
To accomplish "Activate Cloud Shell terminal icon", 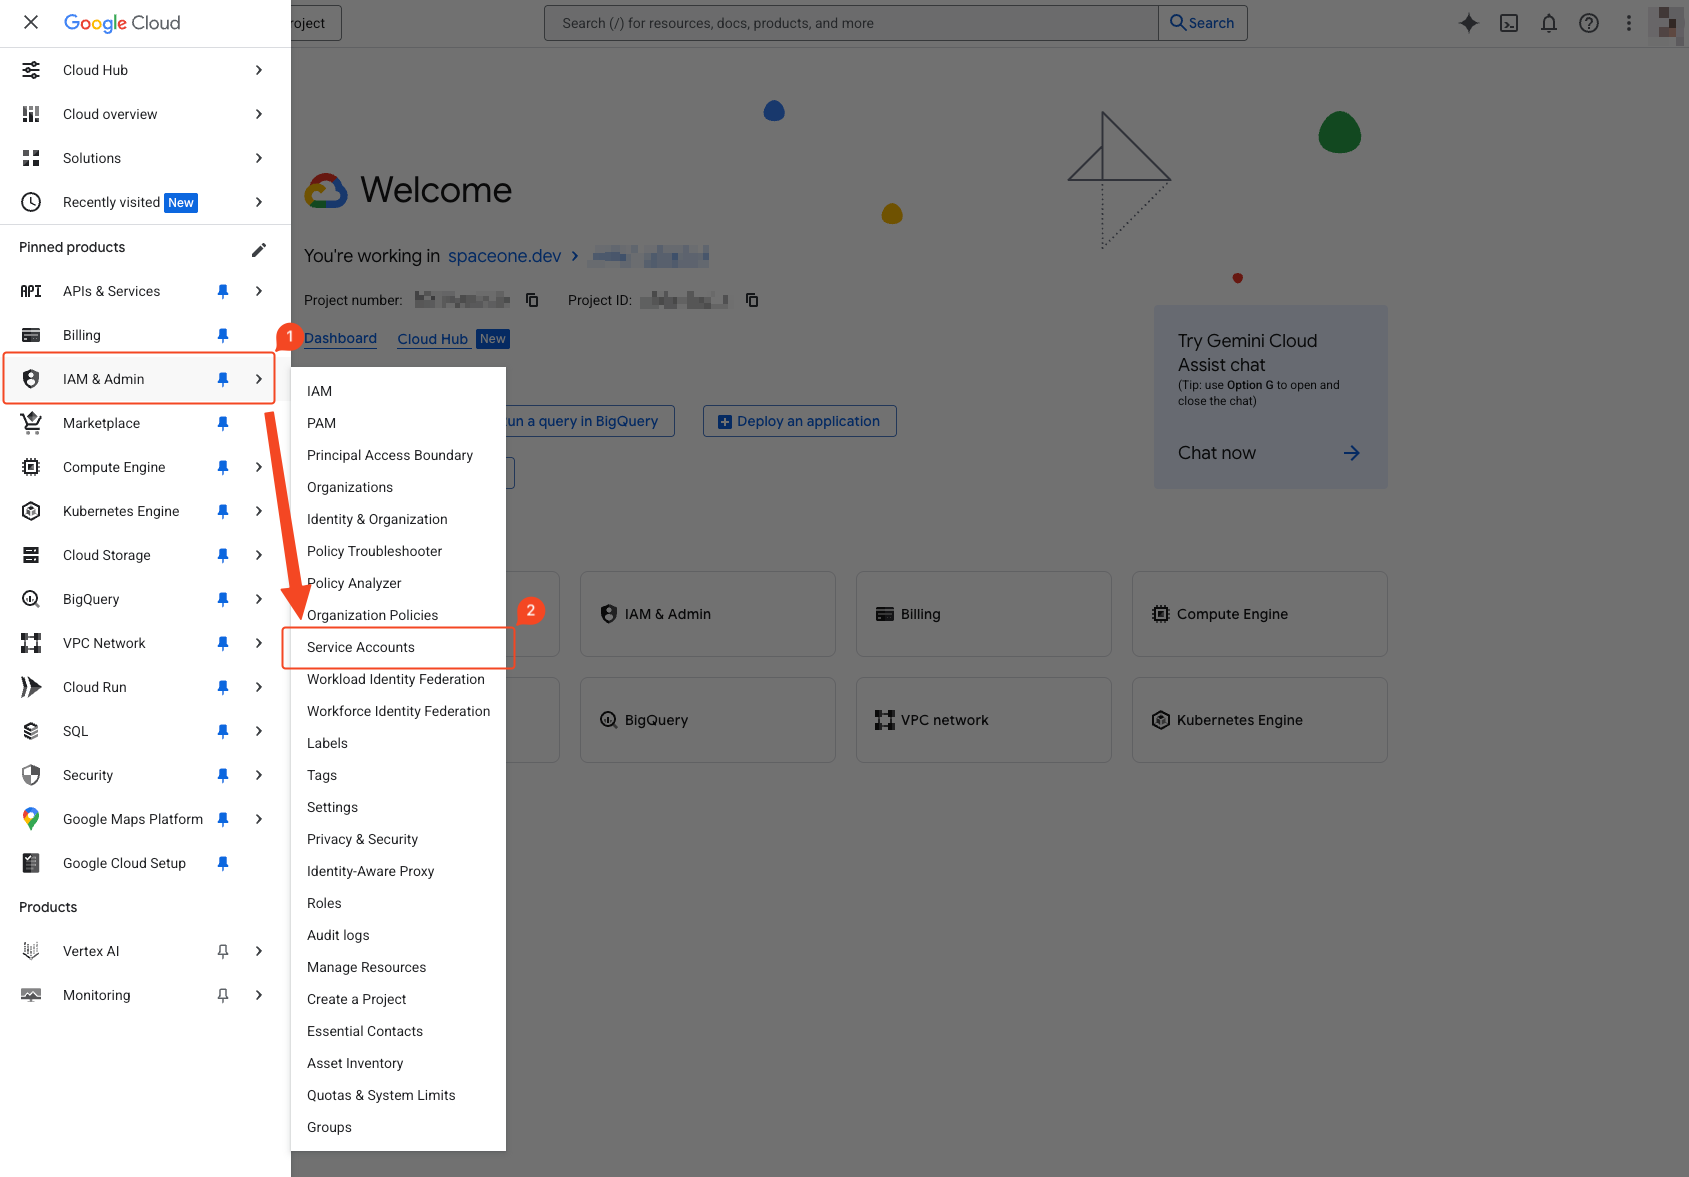I will click(1509, 23).
